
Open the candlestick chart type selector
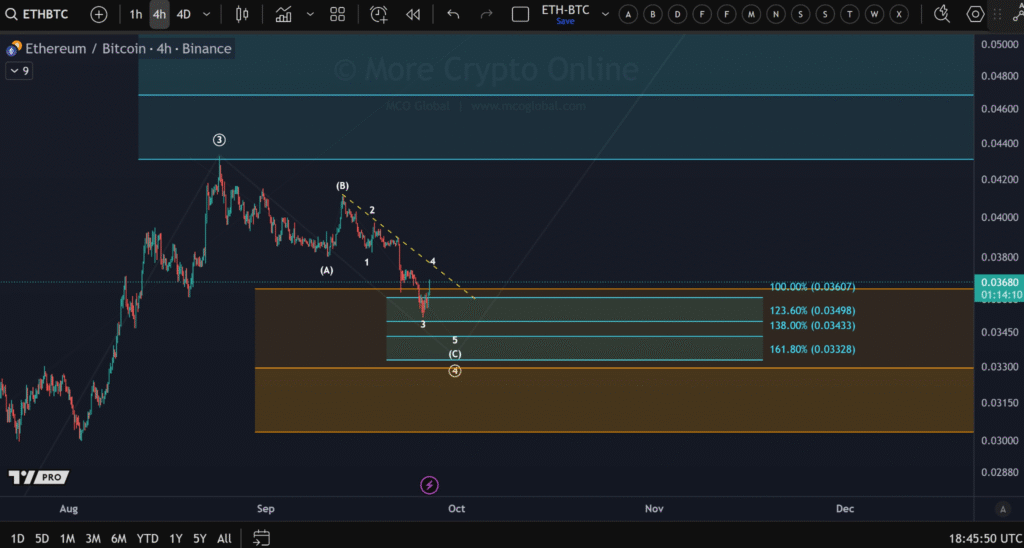click(241, 14)
